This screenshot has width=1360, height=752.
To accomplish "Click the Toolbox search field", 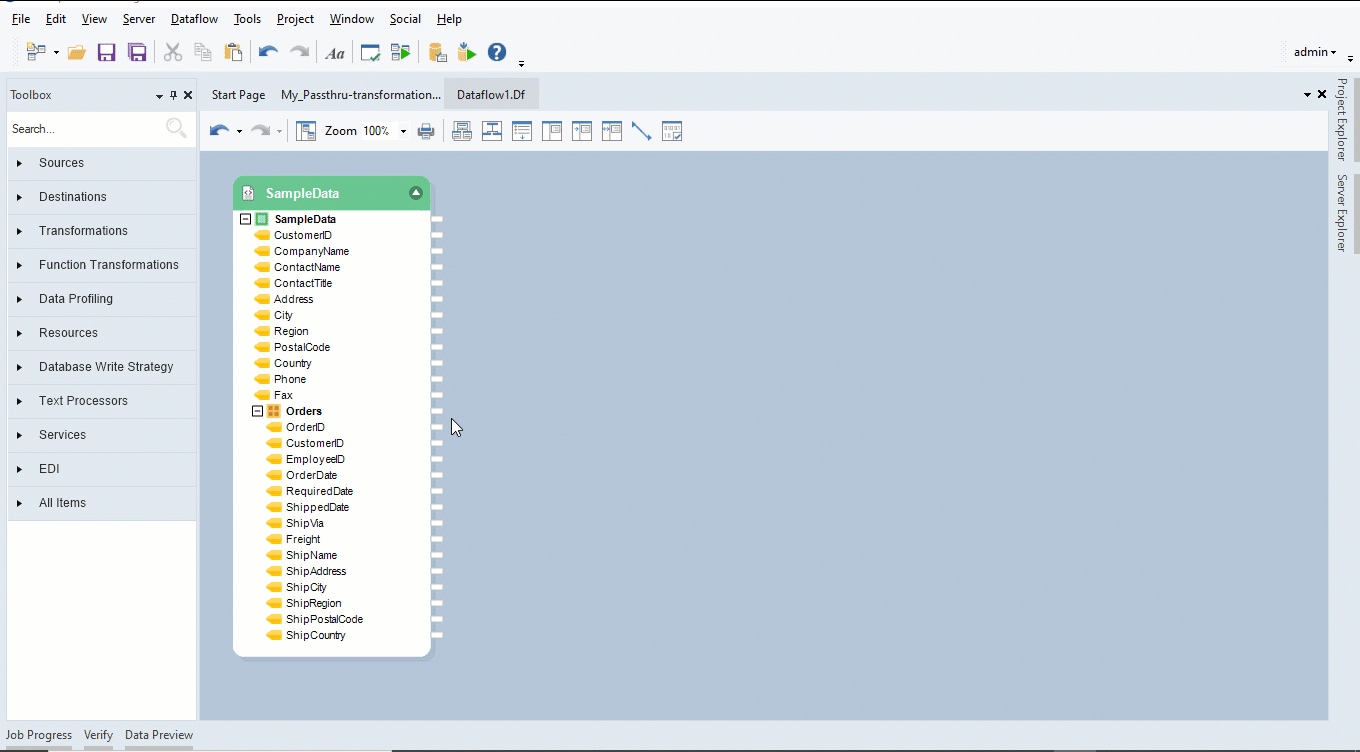I will [85, 129].
